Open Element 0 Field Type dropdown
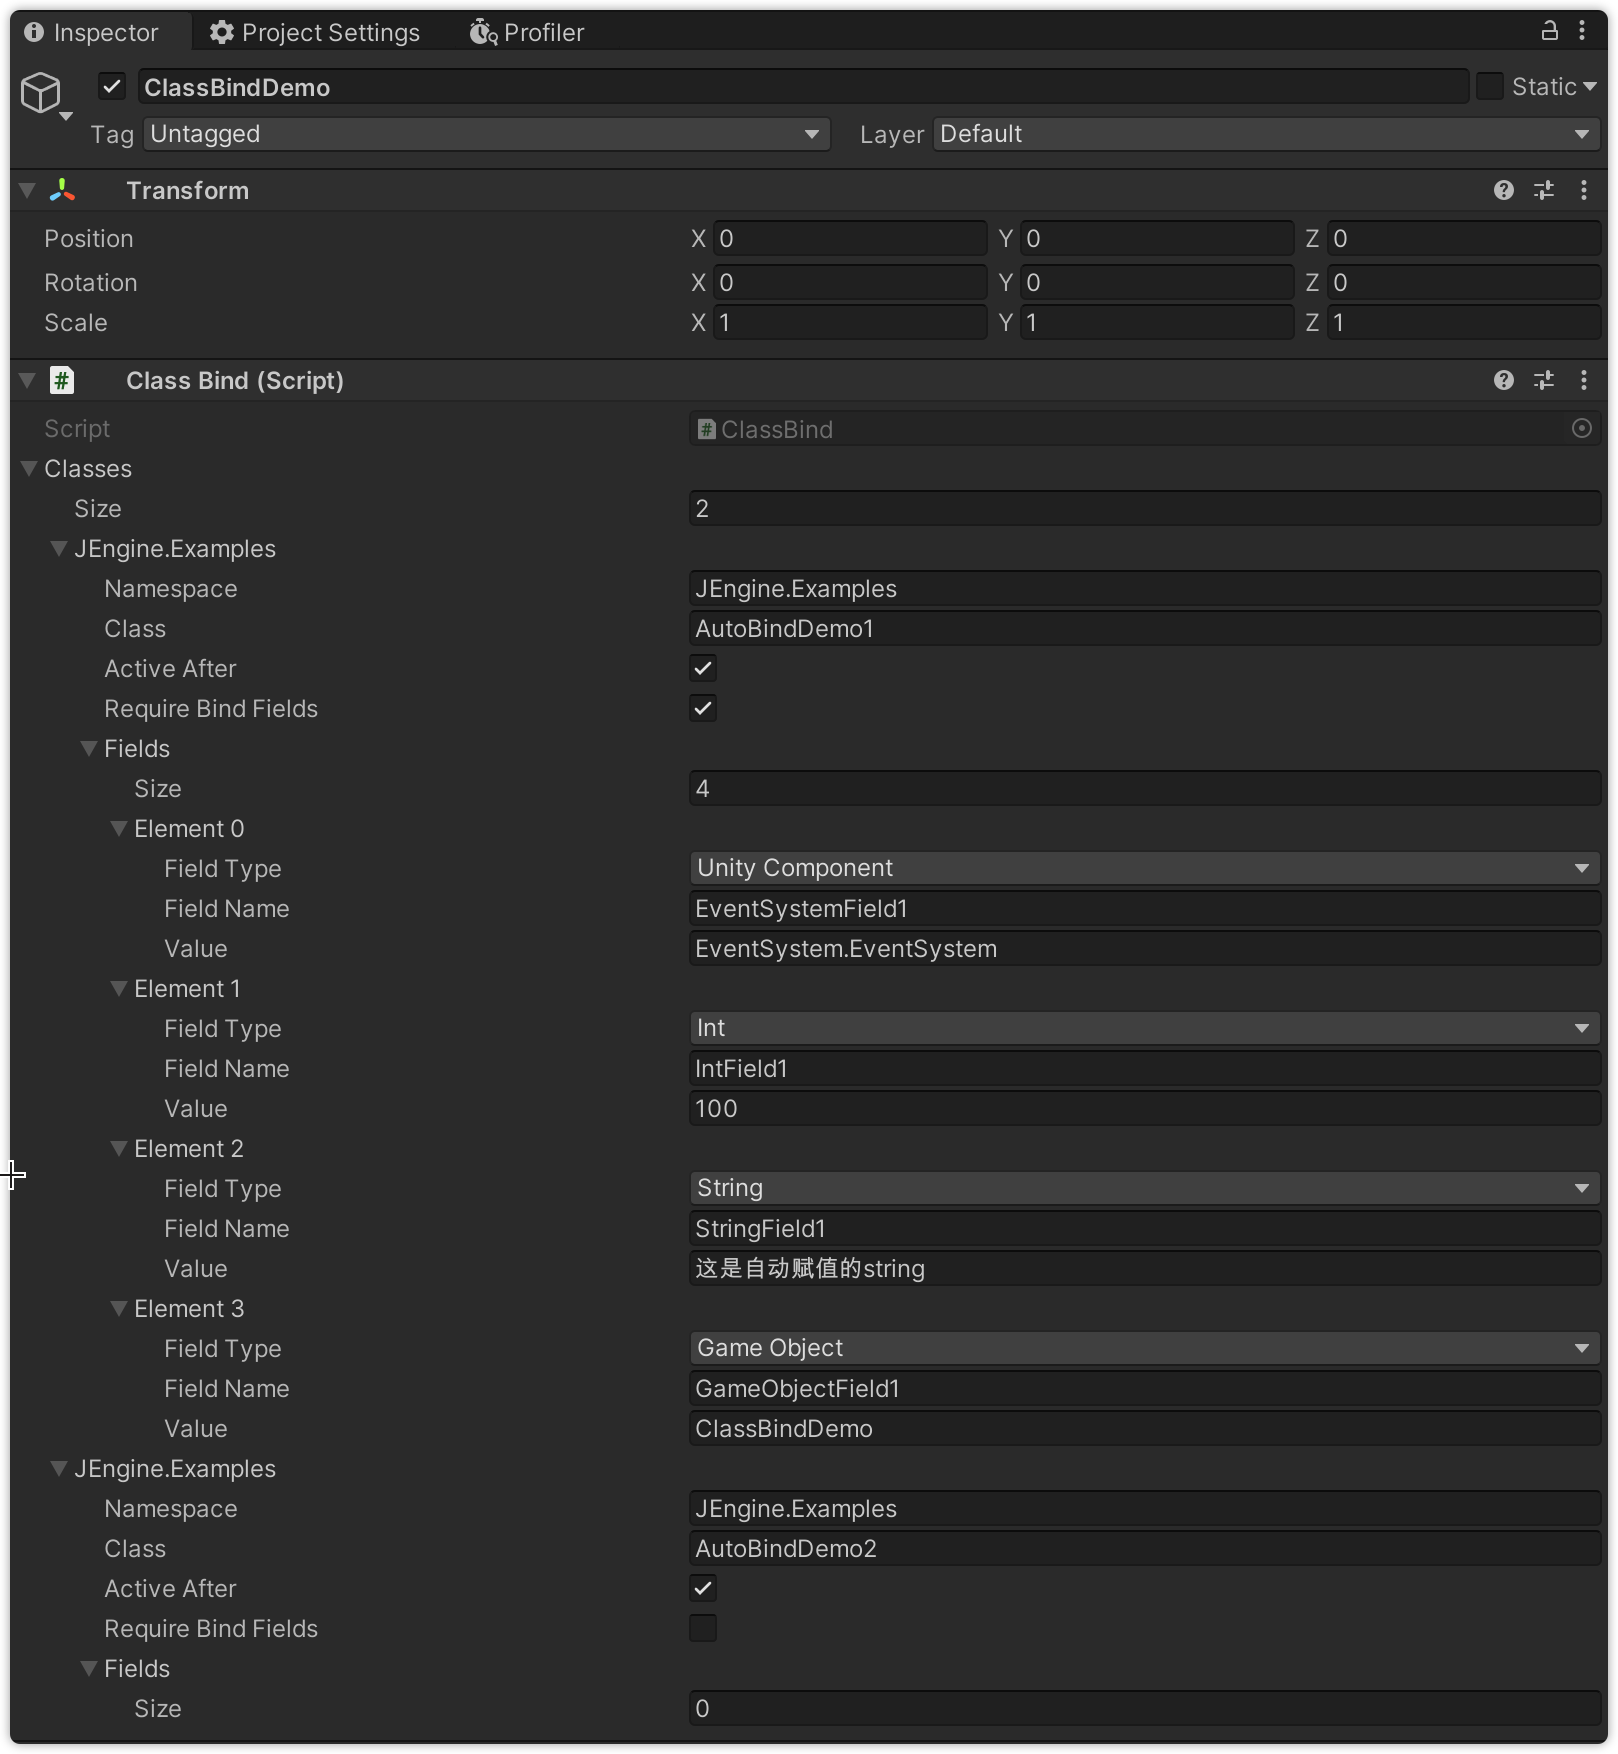Screen dimensions: 1618x1754 pos(1144,868)
